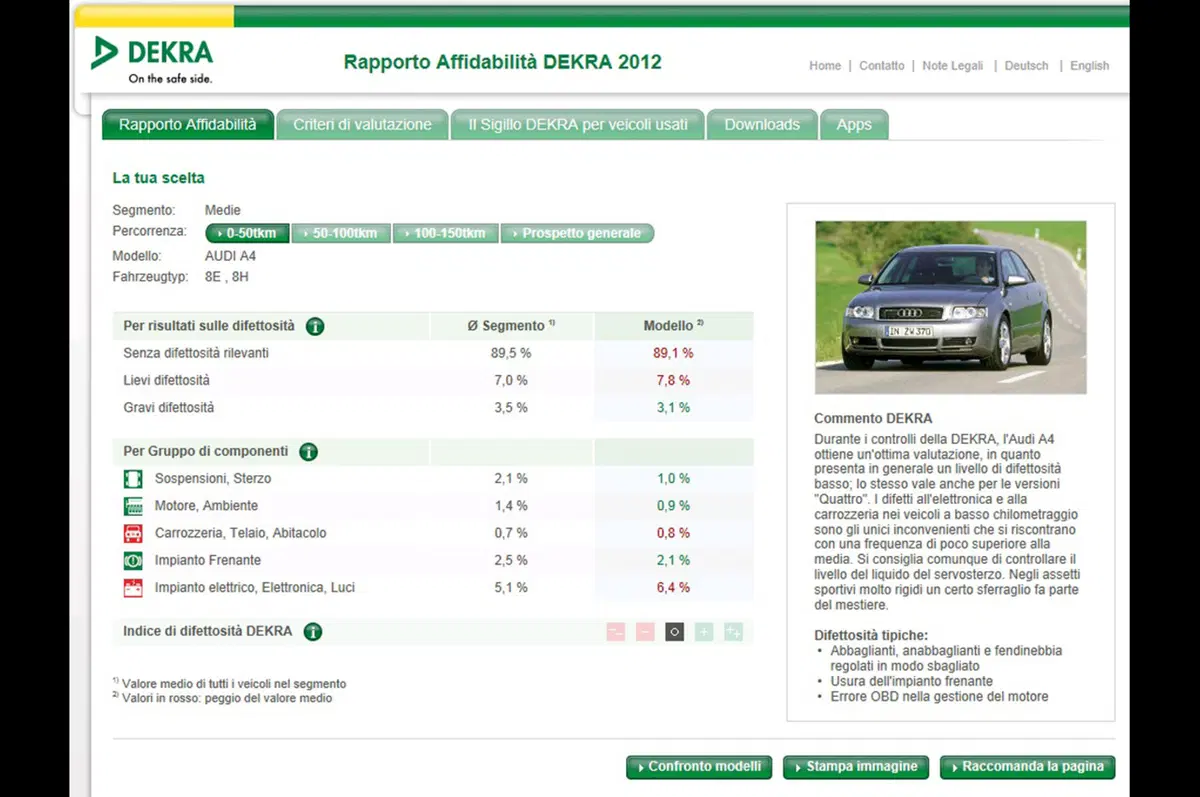
Task: Open the Contatto link
Action: (882, 66)
